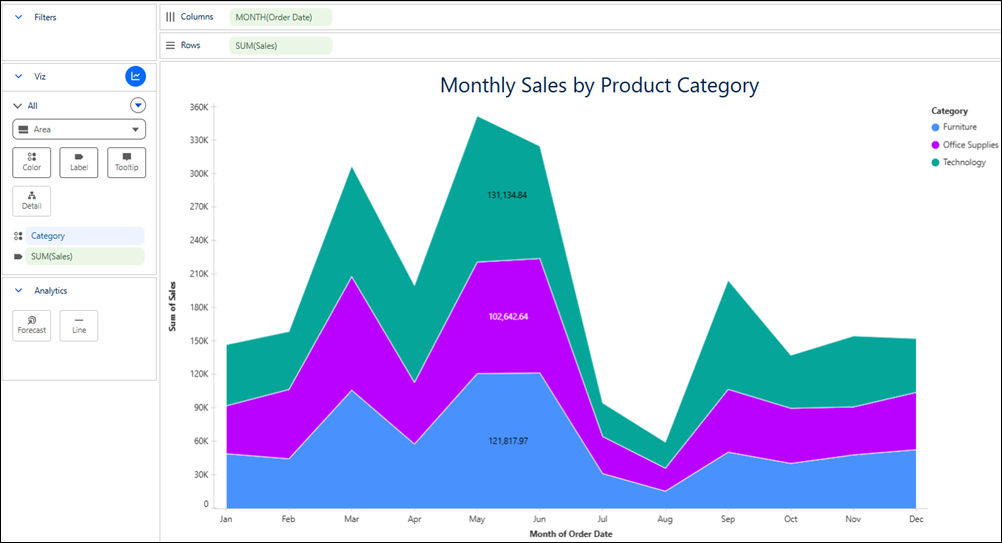This screenshot has width=1002, height=543.
Task: Click the 360K axis tick label
Action: 199,107
